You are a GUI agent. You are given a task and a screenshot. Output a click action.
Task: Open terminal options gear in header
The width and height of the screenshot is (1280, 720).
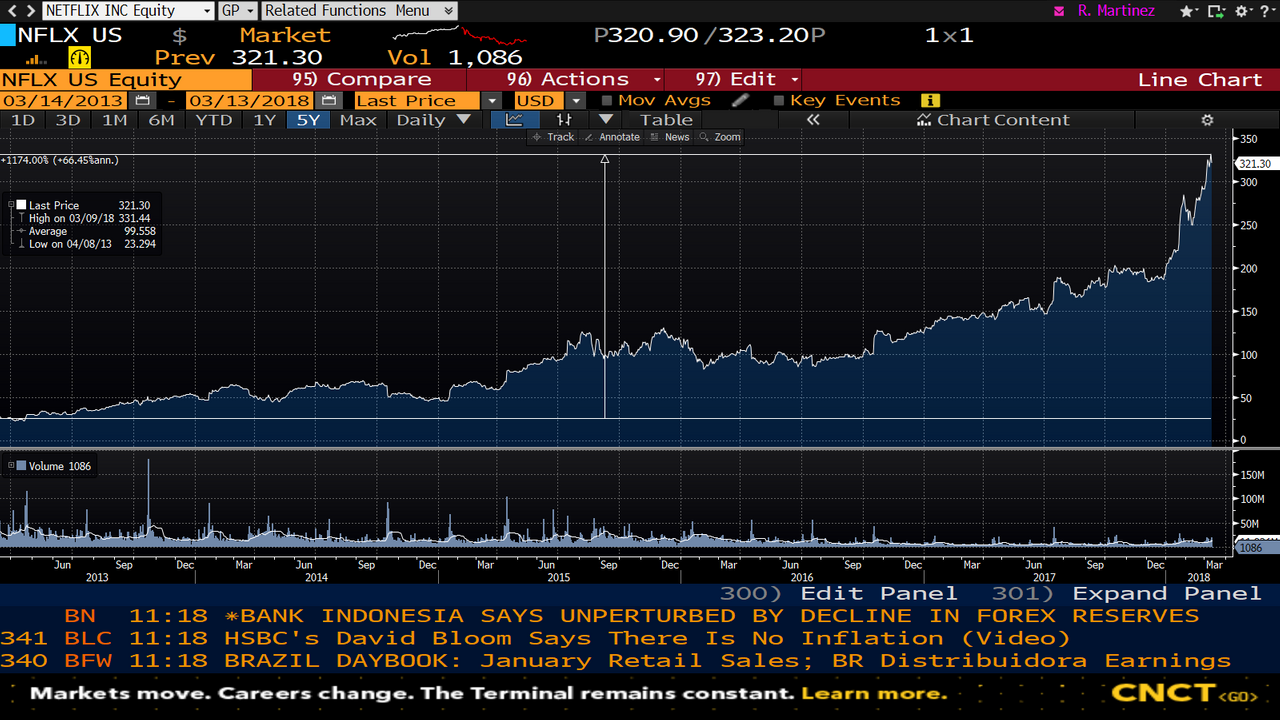pos(1244,11)
